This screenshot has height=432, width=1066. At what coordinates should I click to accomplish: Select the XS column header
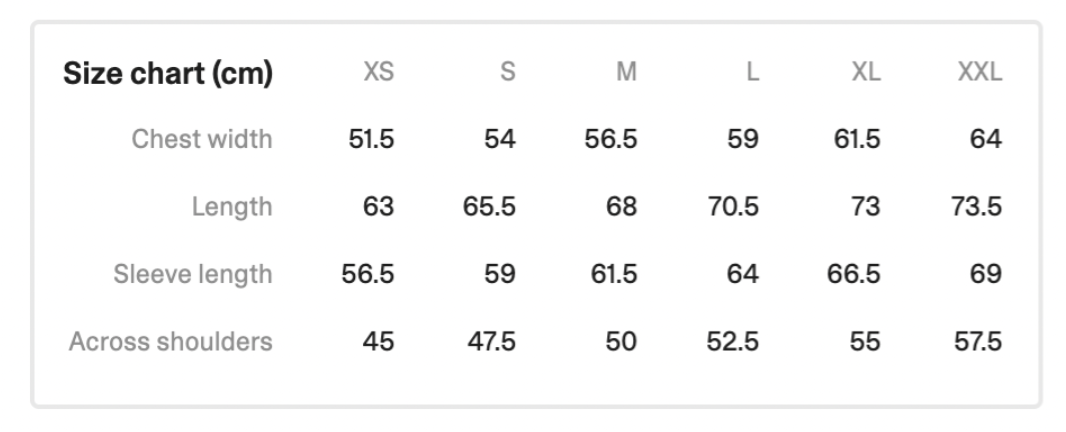coord(377,73)
